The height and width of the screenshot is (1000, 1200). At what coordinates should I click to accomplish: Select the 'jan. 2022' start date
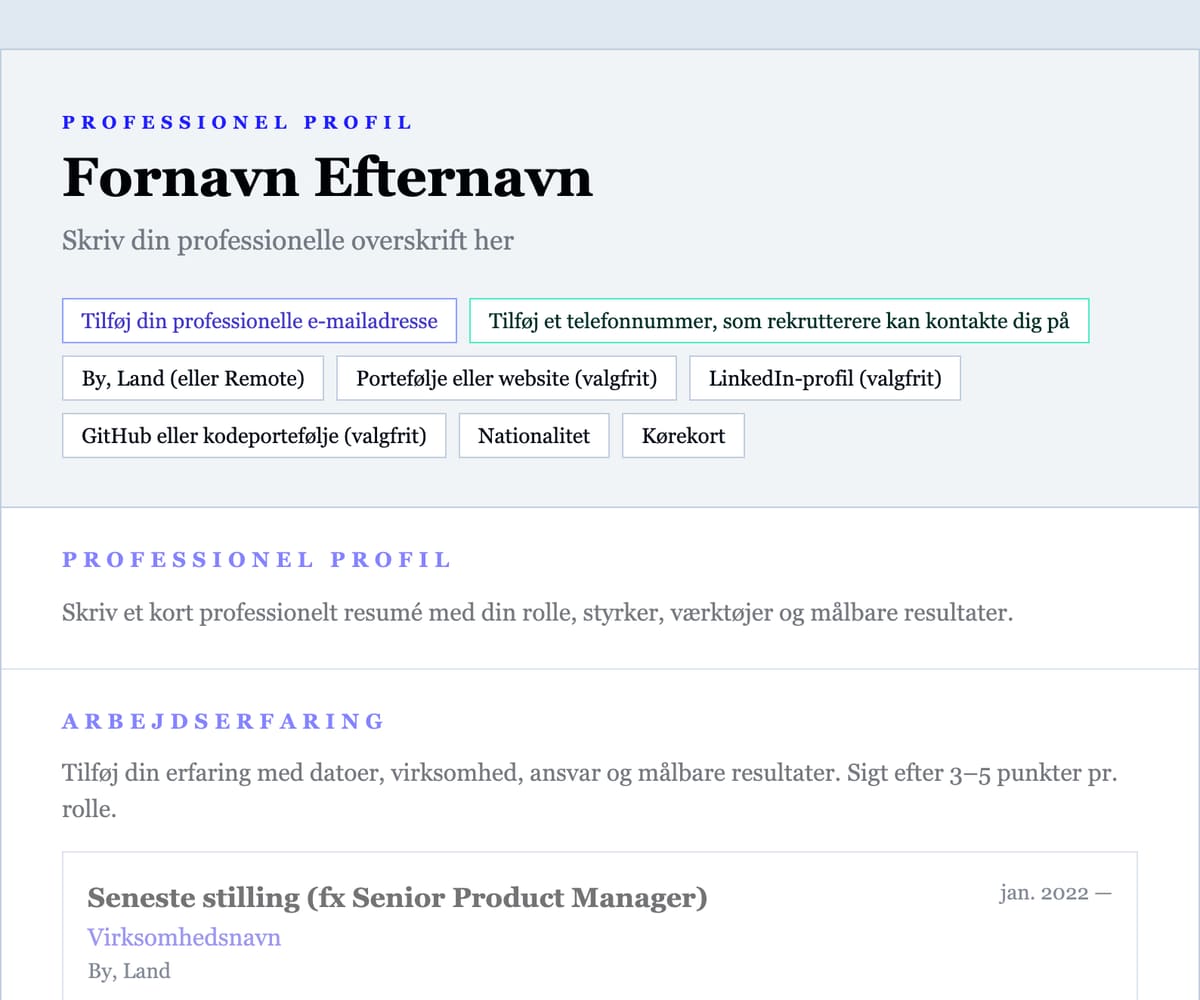tap(1043, 894)
